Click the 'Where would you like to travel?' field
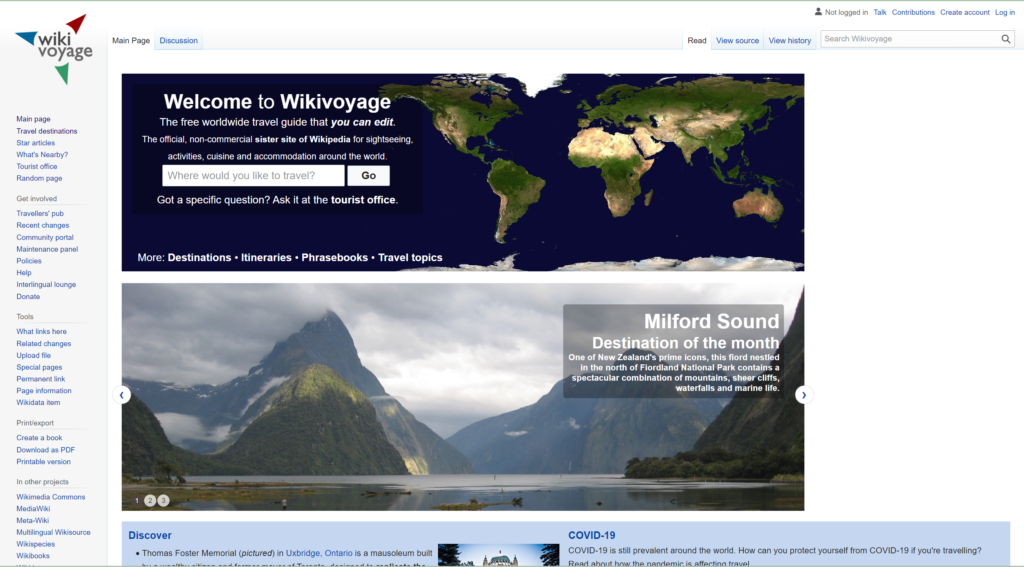This screenshot has height=567, width=1024. tap(253, 176)
